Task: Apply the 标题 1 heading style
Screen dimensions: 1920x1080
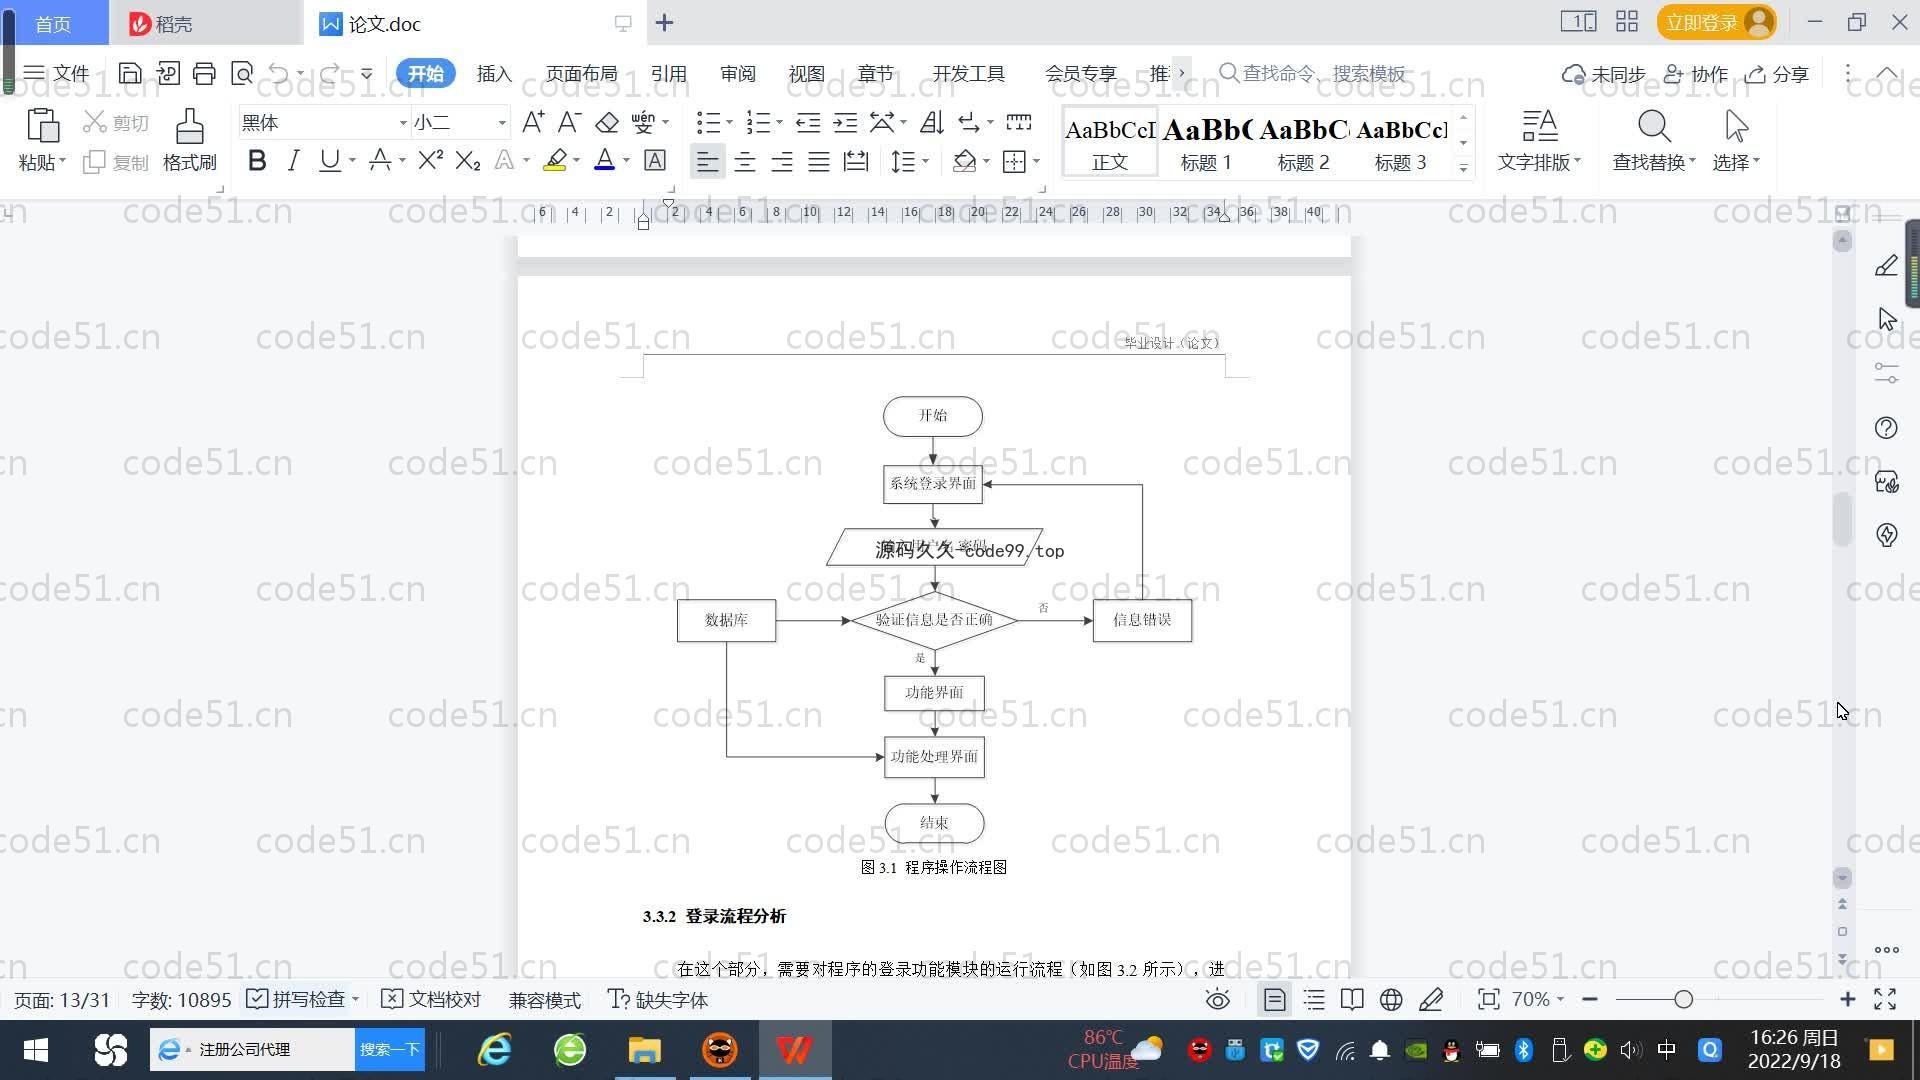Action: 1206,142
